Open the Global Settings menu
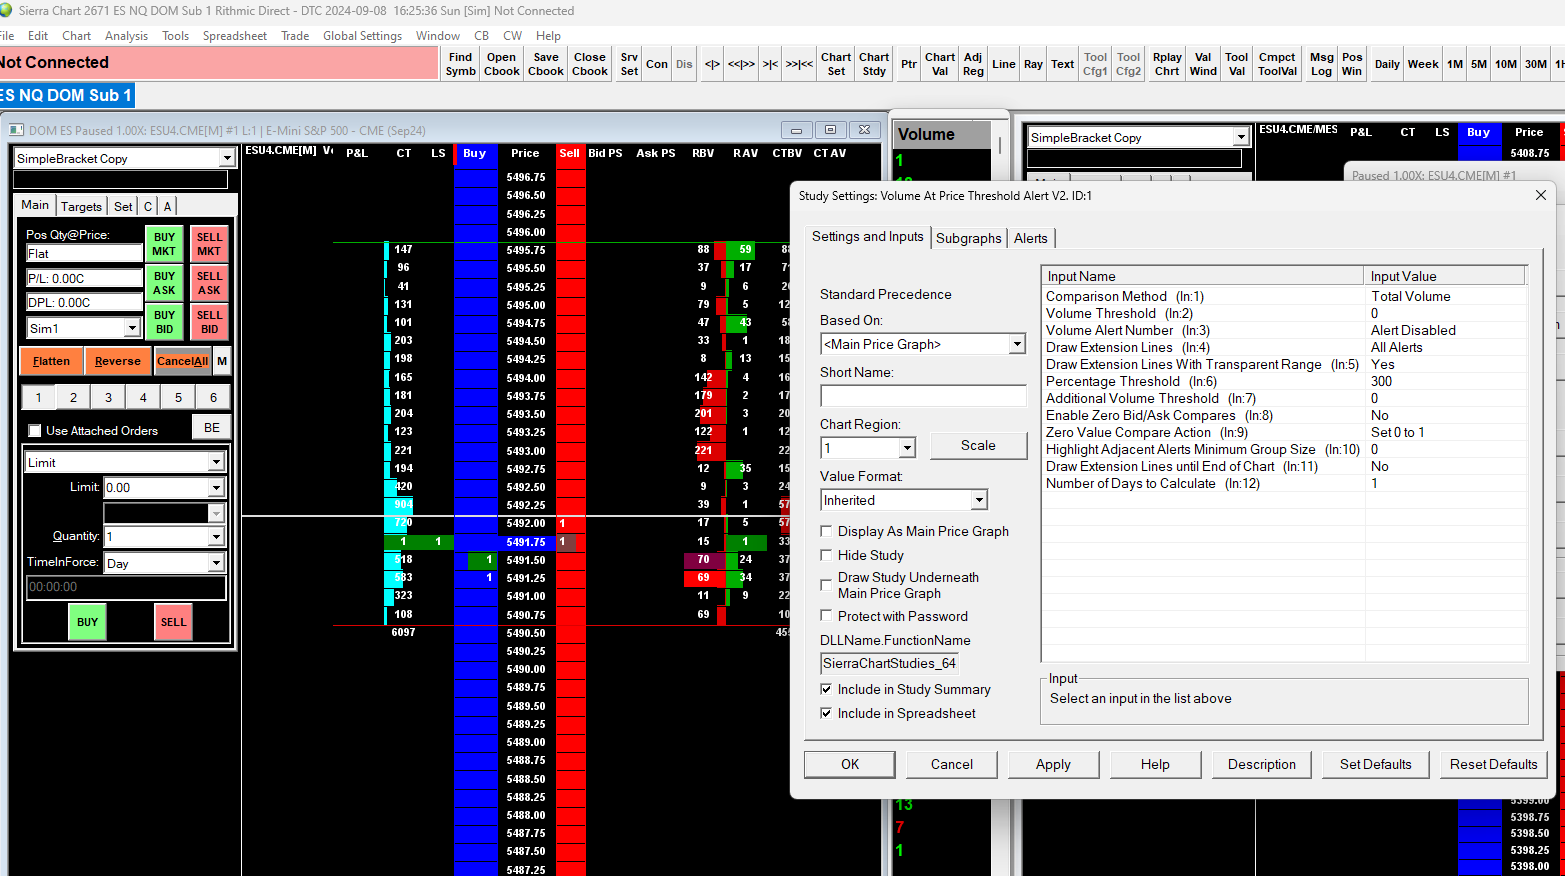Viewport: 1565px width, 876px height. point(362,36)
